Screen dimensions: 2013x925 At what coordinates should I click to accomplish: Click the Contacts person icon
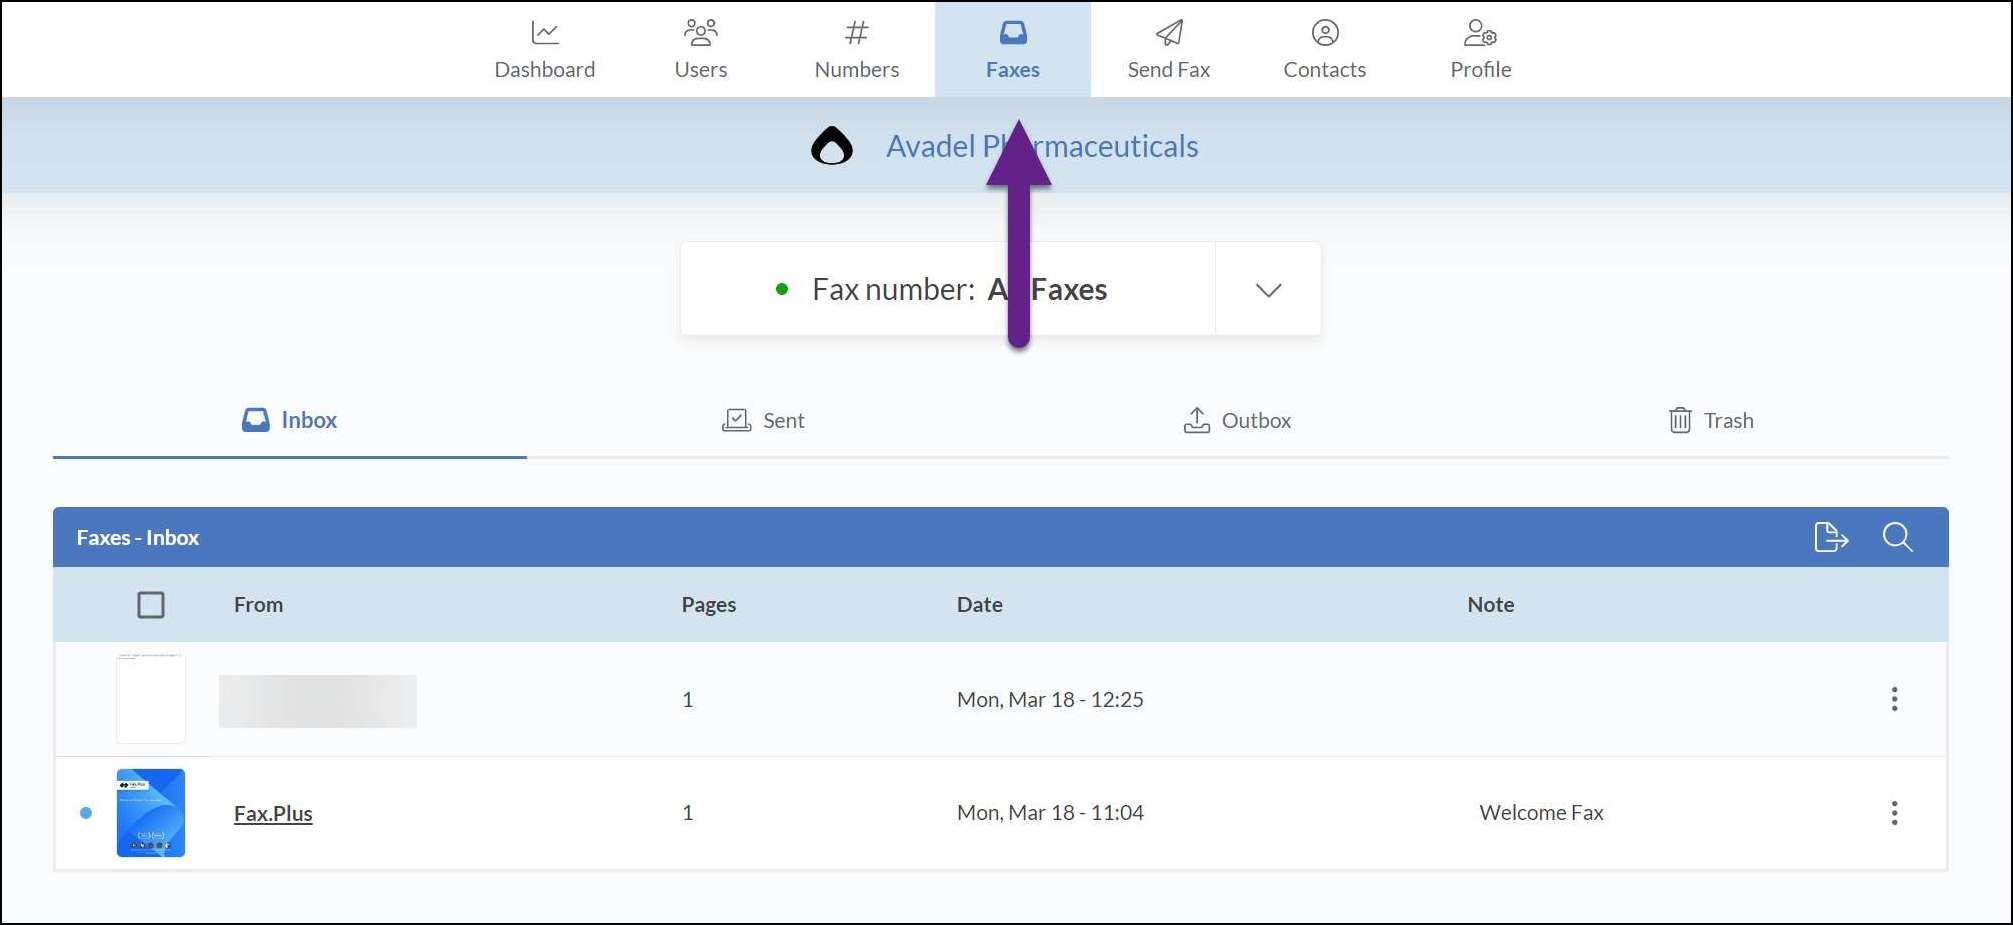coord(1325,33)
